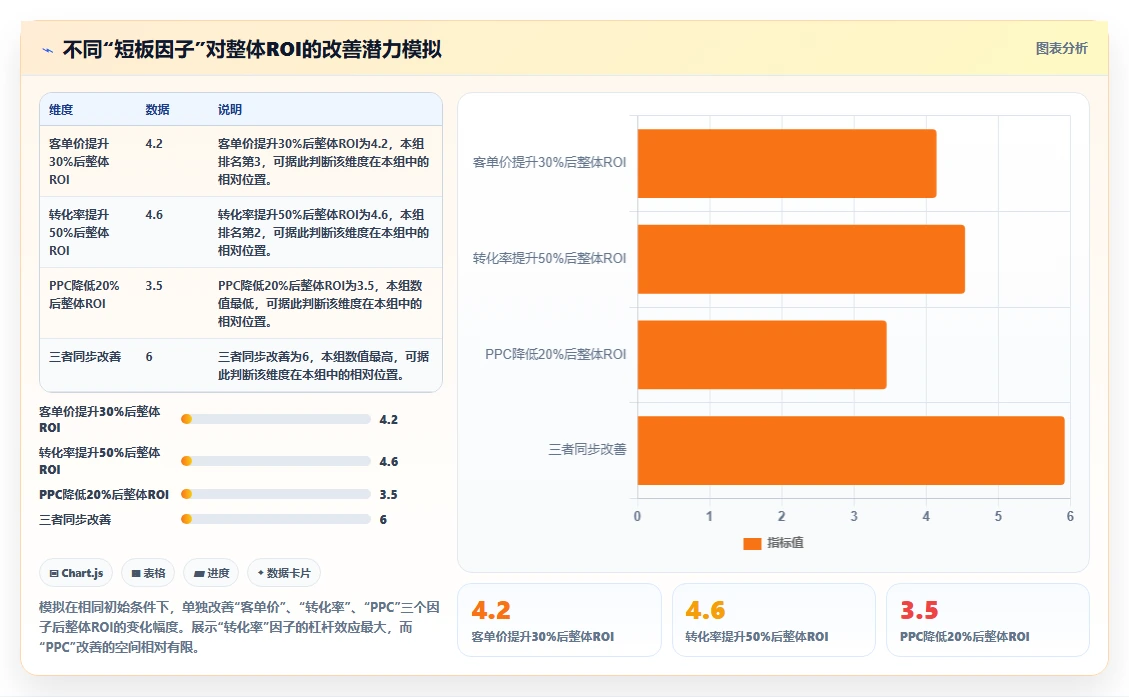Click the blue icon beside the card title
This screenshot has width=1129, height=697.
tap(48, 50)
